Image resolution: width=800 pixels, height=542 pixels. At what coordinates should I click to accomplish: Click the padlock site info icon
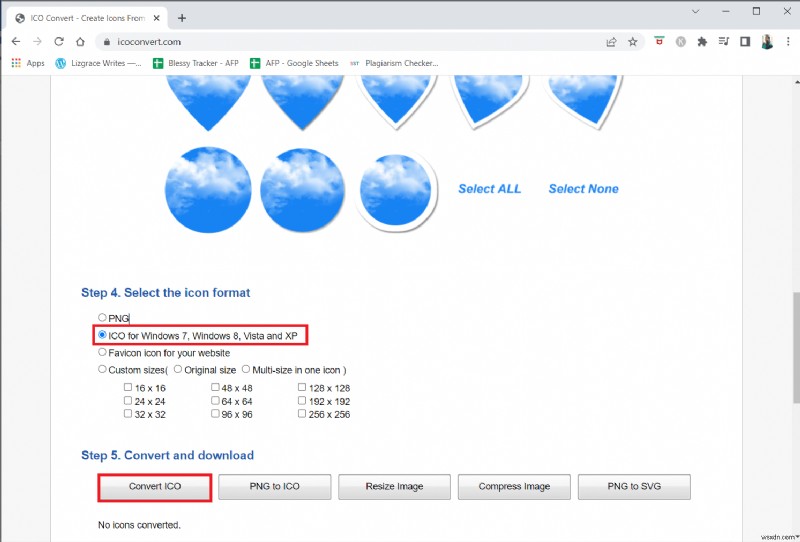[x=107, y=42]
